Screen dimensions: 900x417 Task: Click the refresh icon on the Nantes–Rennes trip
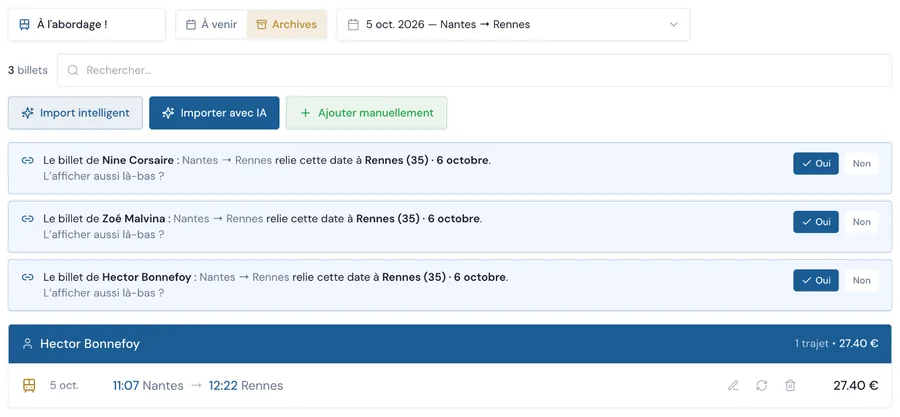click(x=762, y=385)
